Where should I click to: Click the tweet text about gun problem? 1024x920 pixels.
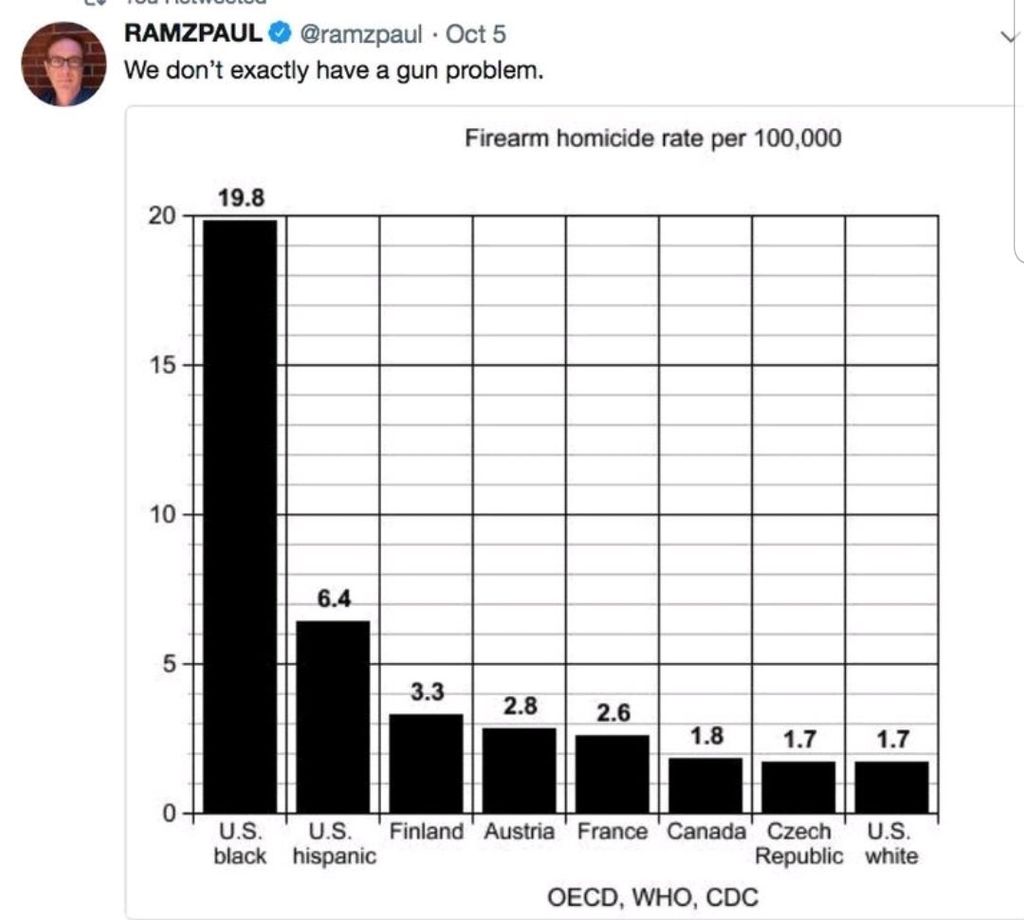(332, 71)
